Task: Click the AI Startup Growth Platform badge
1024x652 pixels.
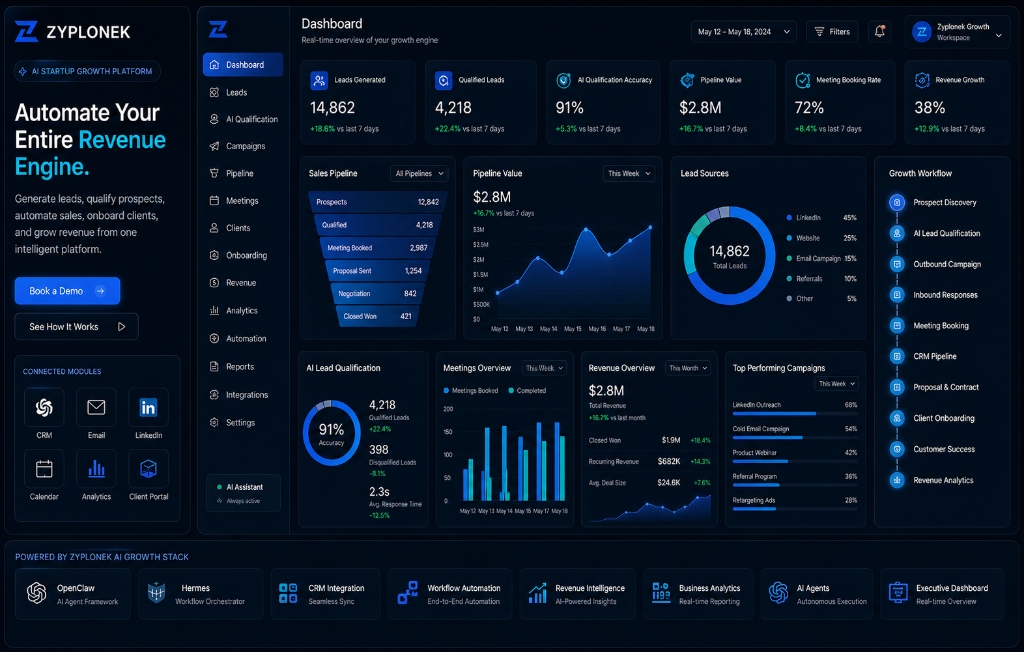Action: tap(88, 71)
